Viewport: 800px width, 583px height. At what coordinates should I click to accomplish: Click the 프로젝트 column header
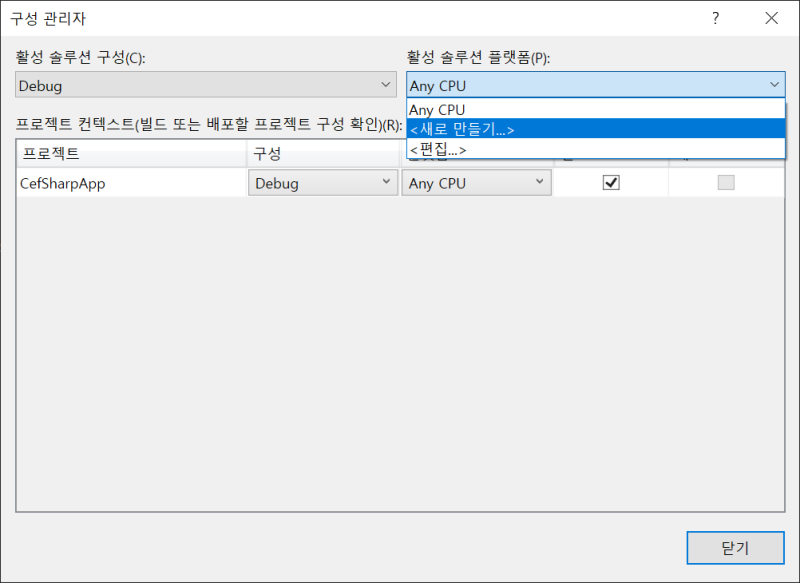(x=132, y=153)
